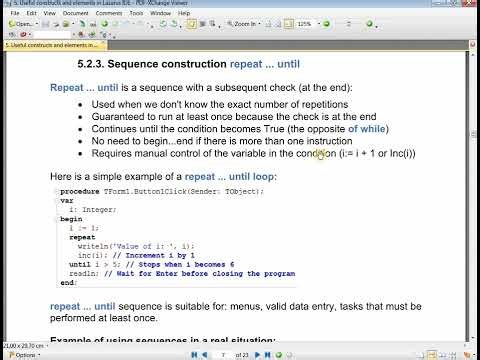
Task: Expand the Zoom In tool dropdown arrow
Action: (259, 24)
